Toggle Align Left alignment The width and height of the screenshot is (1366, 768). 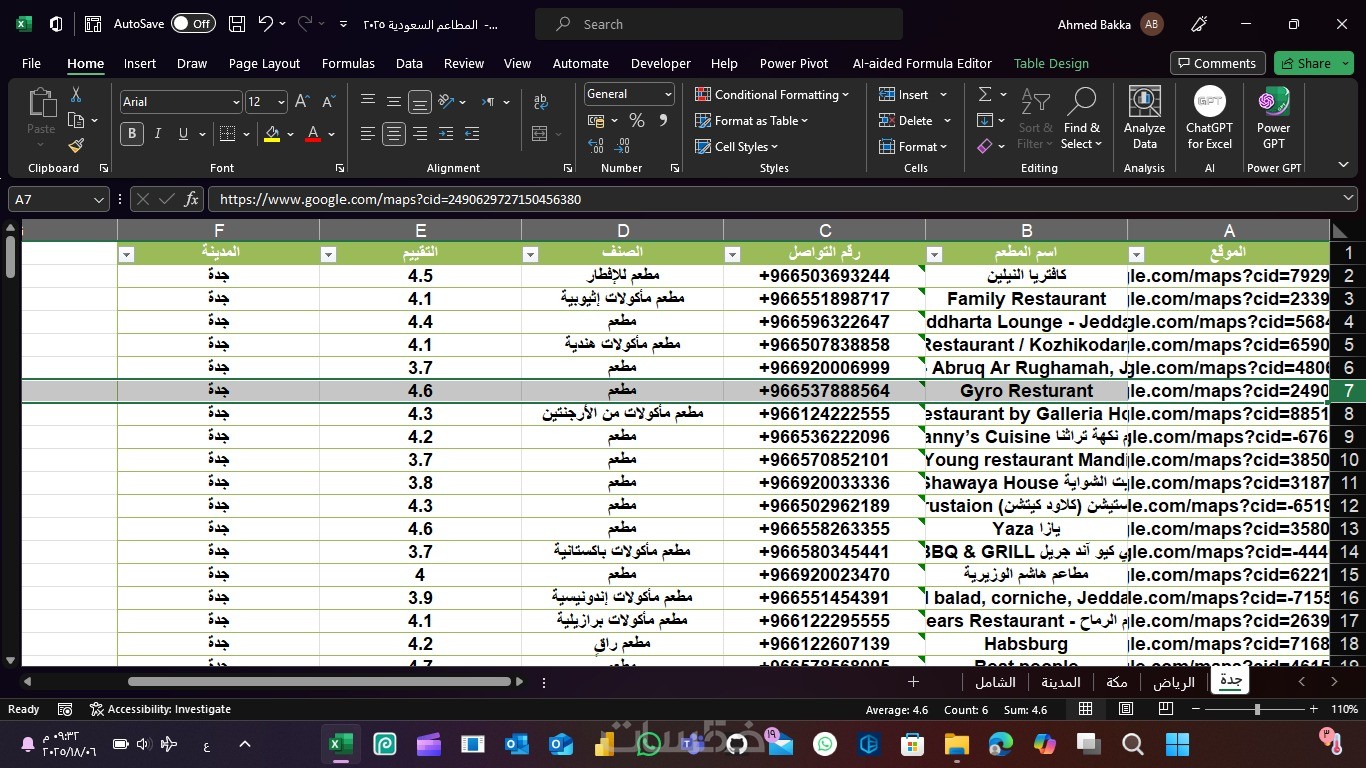coord(368,134)
